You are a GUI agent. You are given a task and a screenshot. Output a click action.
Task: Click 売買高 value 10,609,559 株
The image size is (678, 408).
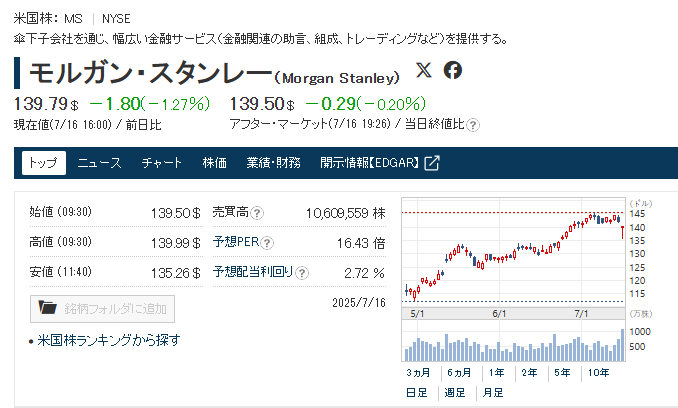coord(345,214)
